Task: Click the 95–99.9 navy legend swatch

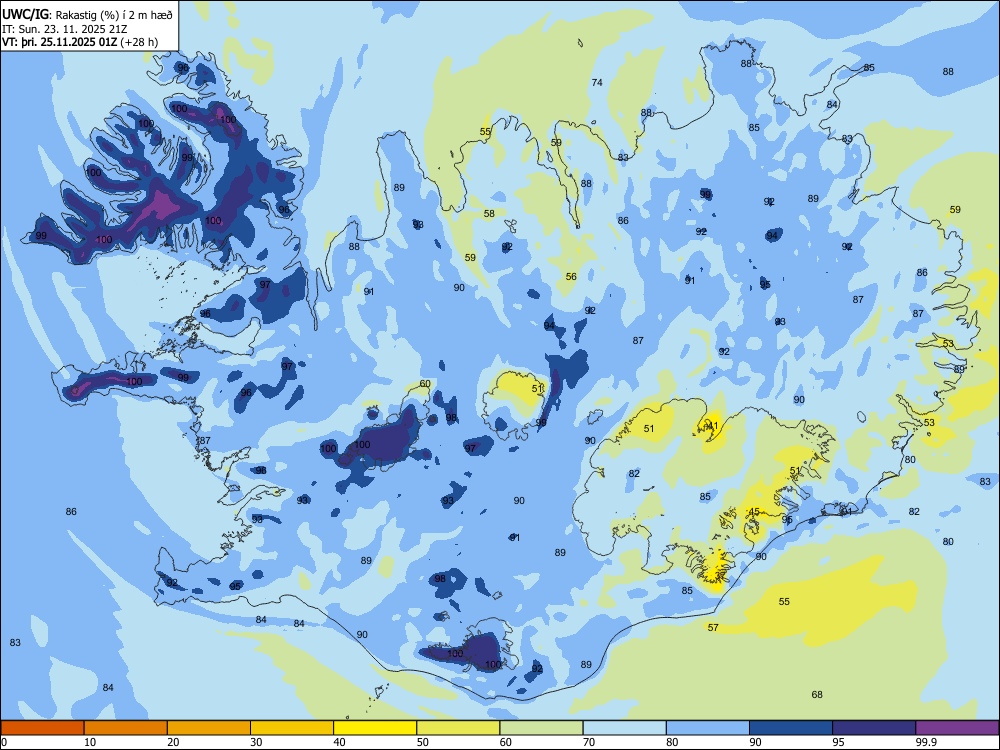Action: click(874, 728)
